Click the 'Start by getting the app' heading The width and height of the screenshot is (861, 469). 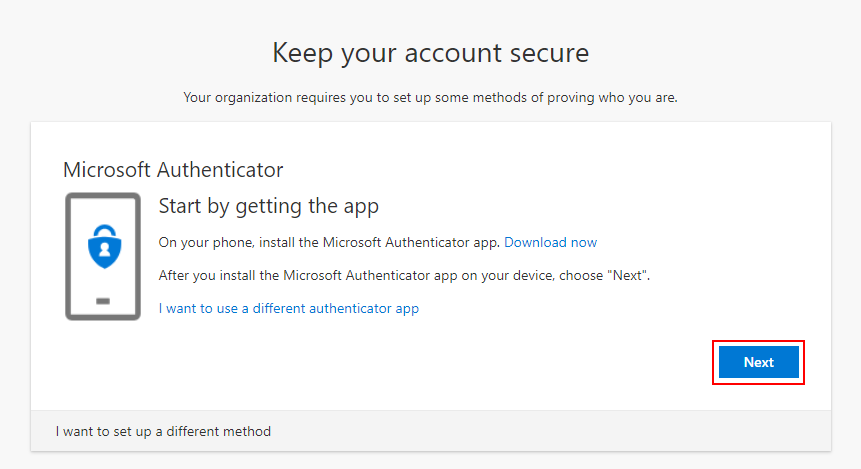(x=269, y=206)
